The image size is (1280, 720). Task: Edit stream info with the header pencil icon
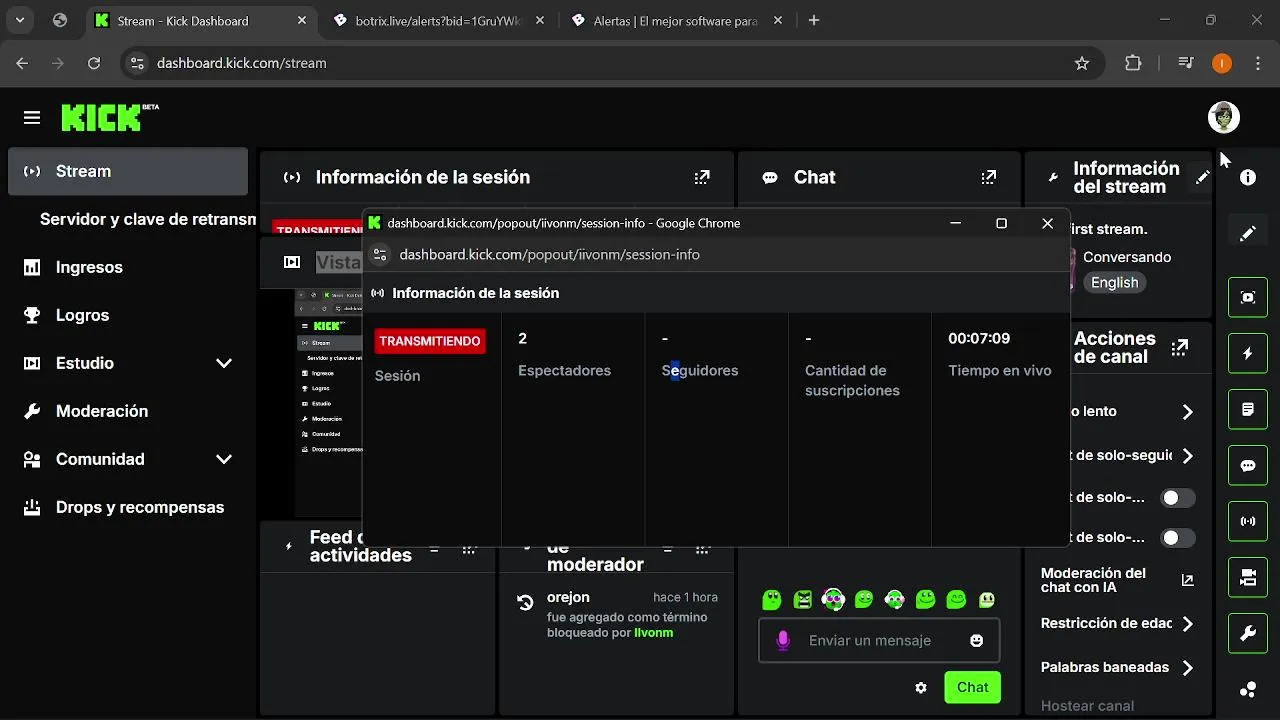tap(1203, 177)
